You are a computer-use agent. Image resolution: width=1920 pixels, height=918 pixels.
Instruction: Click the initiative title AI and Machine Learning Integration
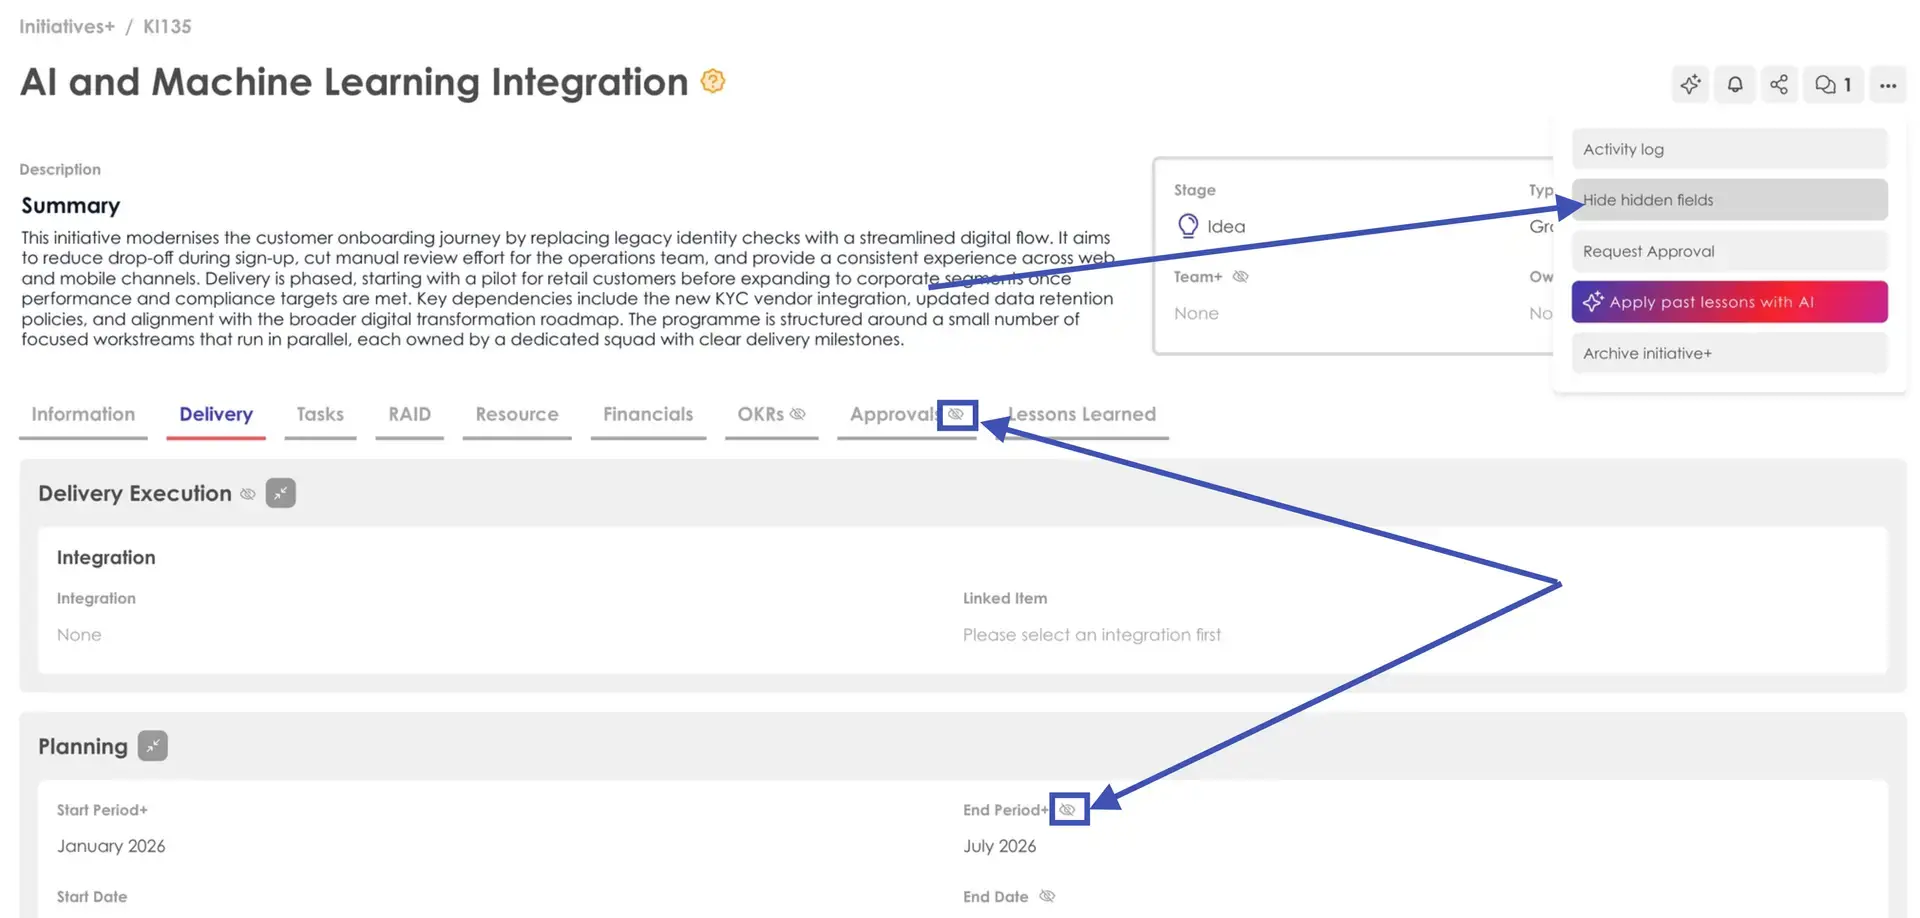pos(354,82)
